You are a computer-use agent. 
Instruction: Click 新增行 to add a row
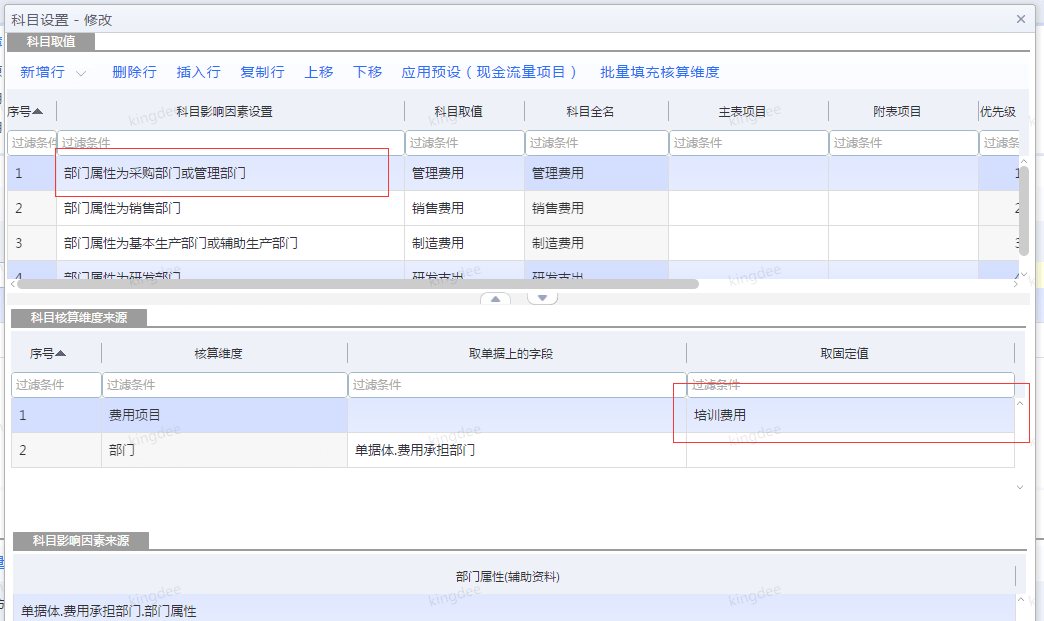42,72
